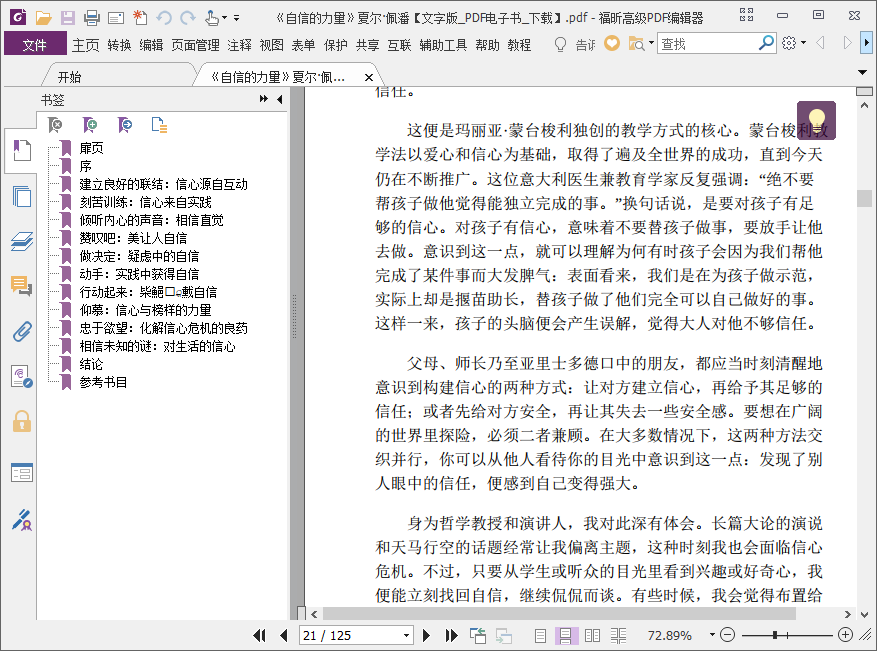Click the 帮助 tab
Image resolution: width=877 pixels, height=651 pixels.
pos(487,45)
